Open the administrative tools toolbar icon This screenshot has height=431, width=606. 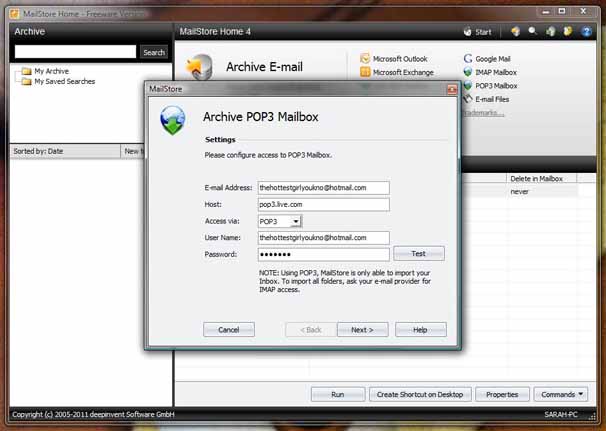pos(568,31)
